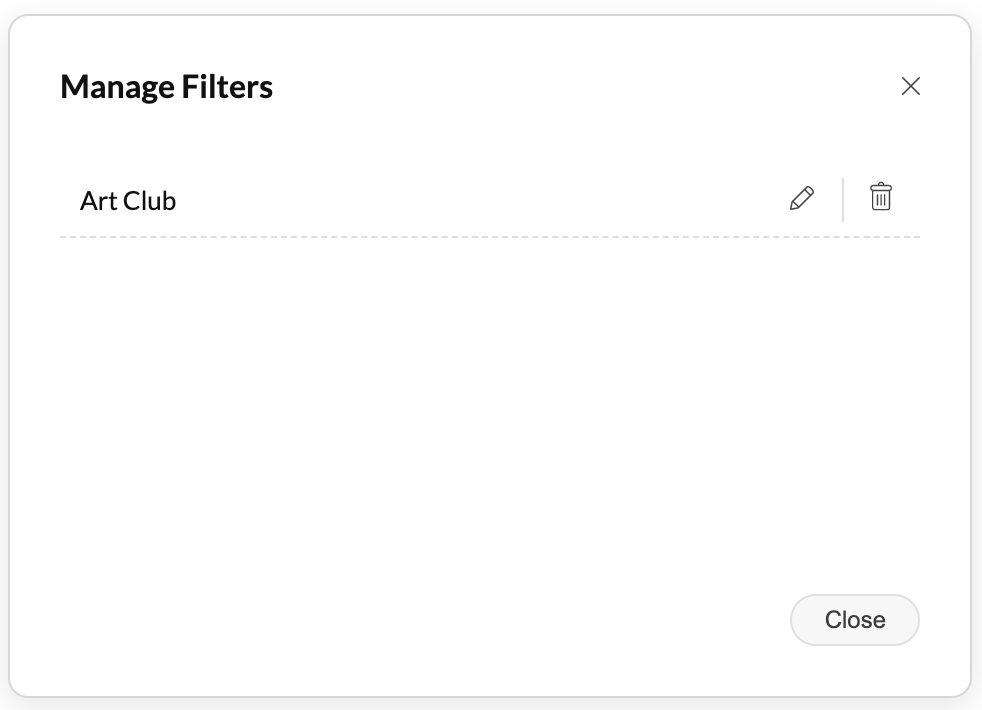Click the trash can icon
Viewport: 982px width, 710px height.
pos(880,197)
